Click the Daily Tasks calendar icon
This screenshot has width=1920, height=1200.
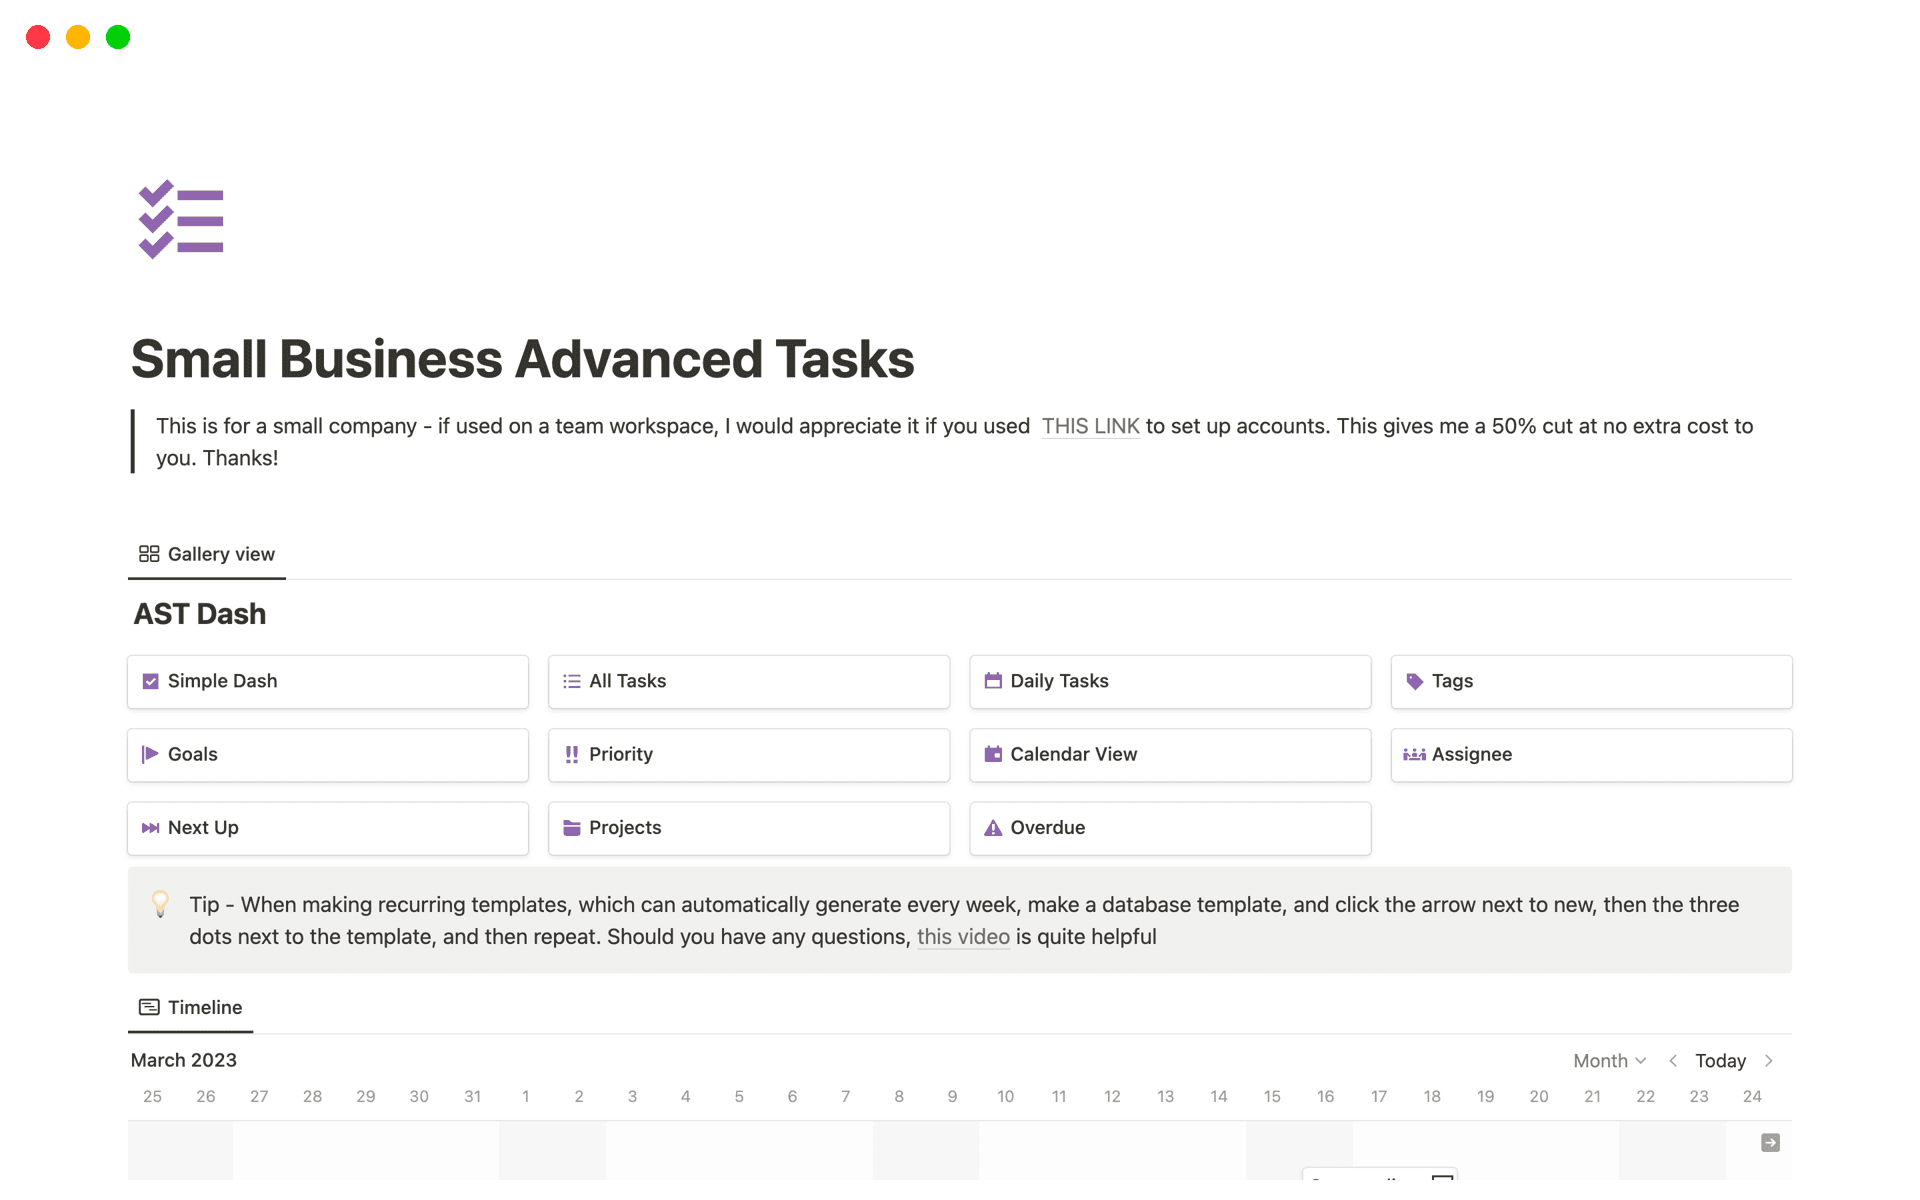pos(993,681)
